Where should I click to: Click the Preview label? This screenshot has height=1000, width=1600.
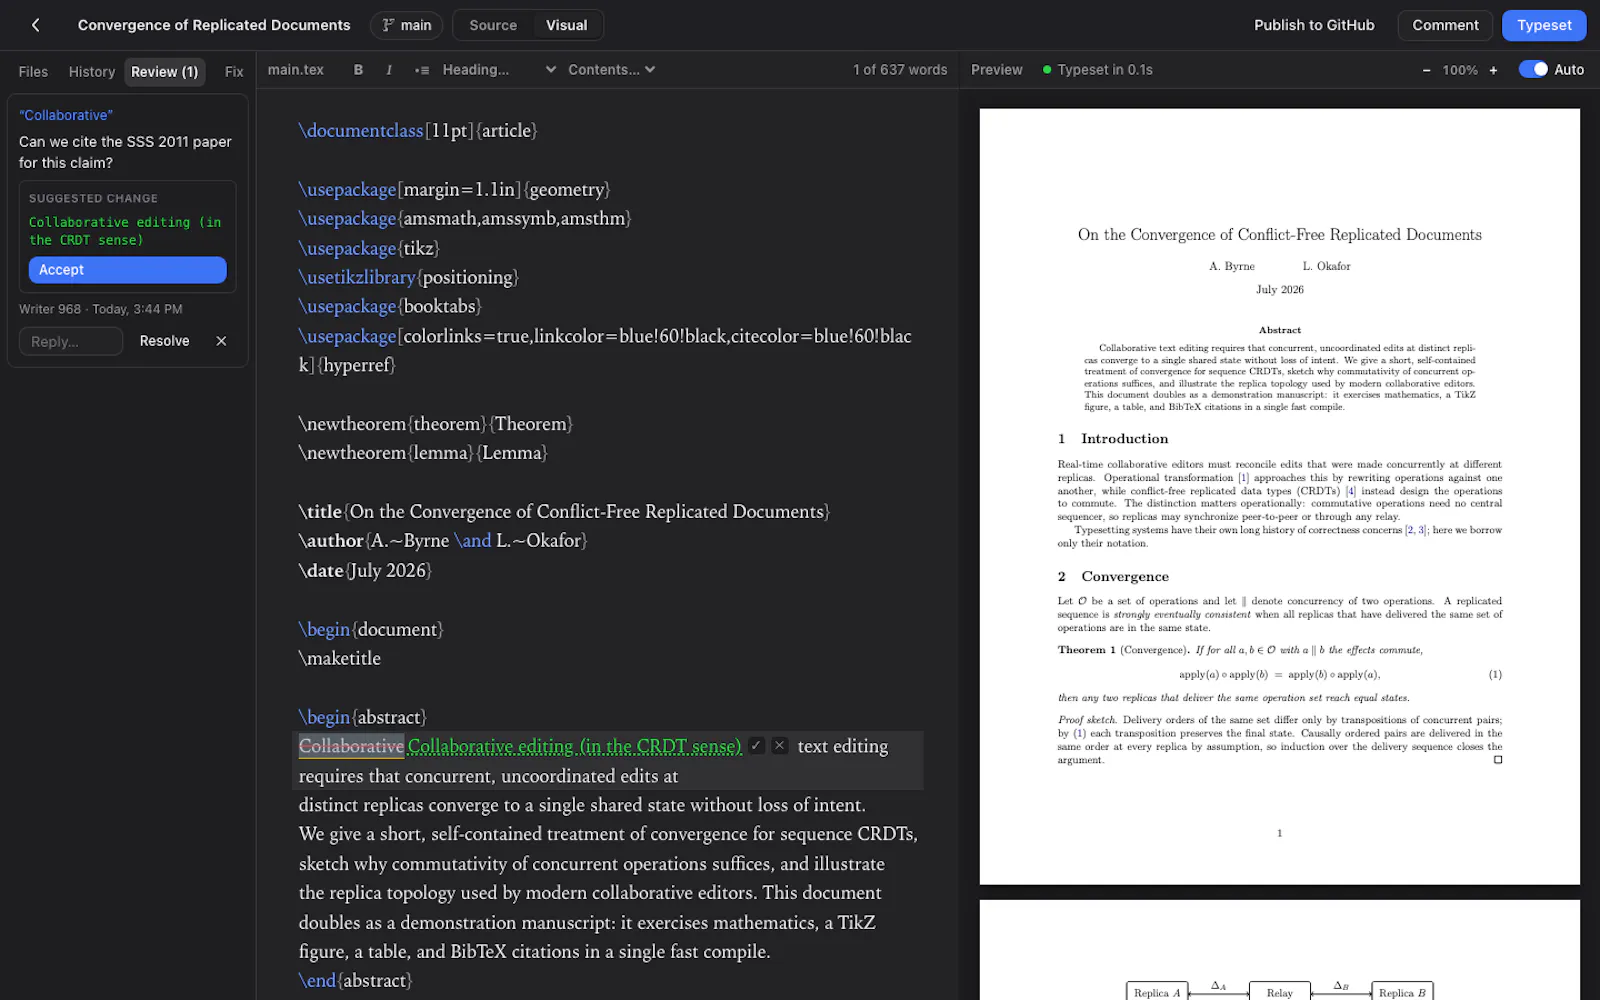[996, 70]
